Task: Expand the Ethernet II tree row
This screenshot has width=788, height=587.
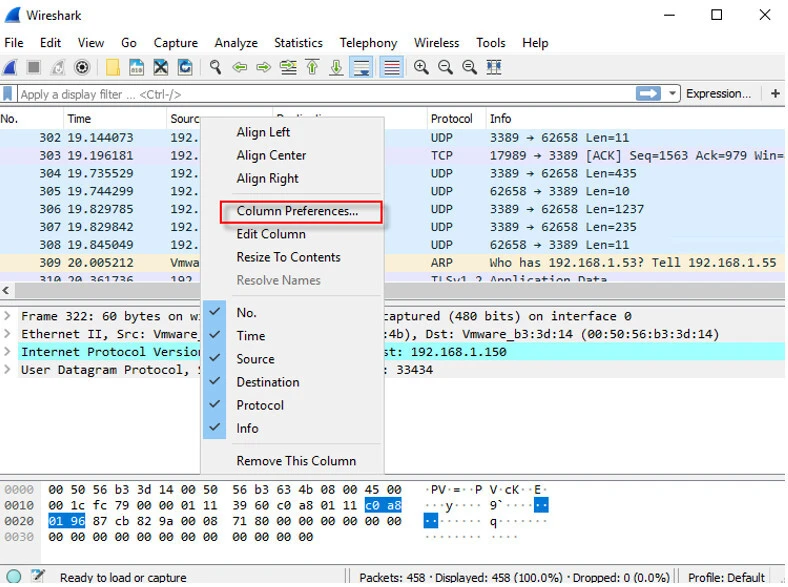Action: (x=8, y=334)
